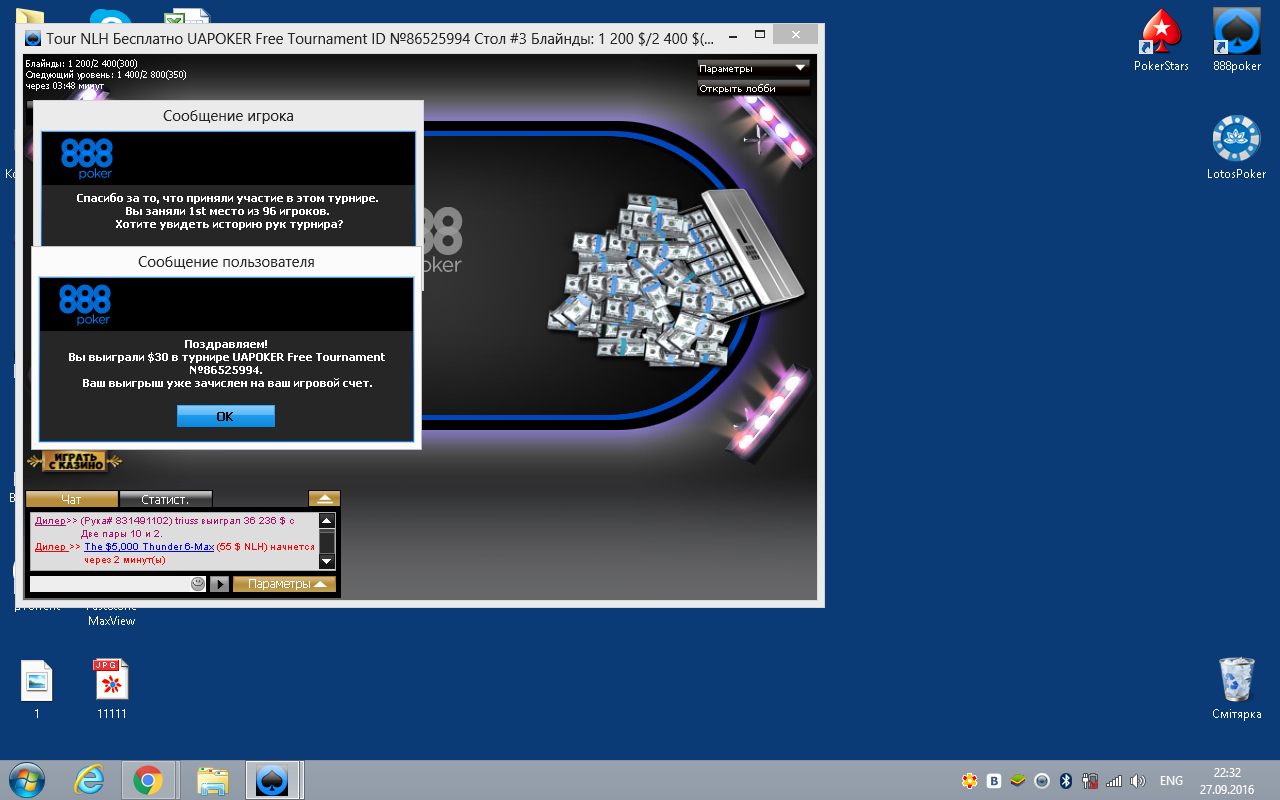Click the Играть с казино banner
This screenshot has height=800, width=1280.
coord(74,461)
